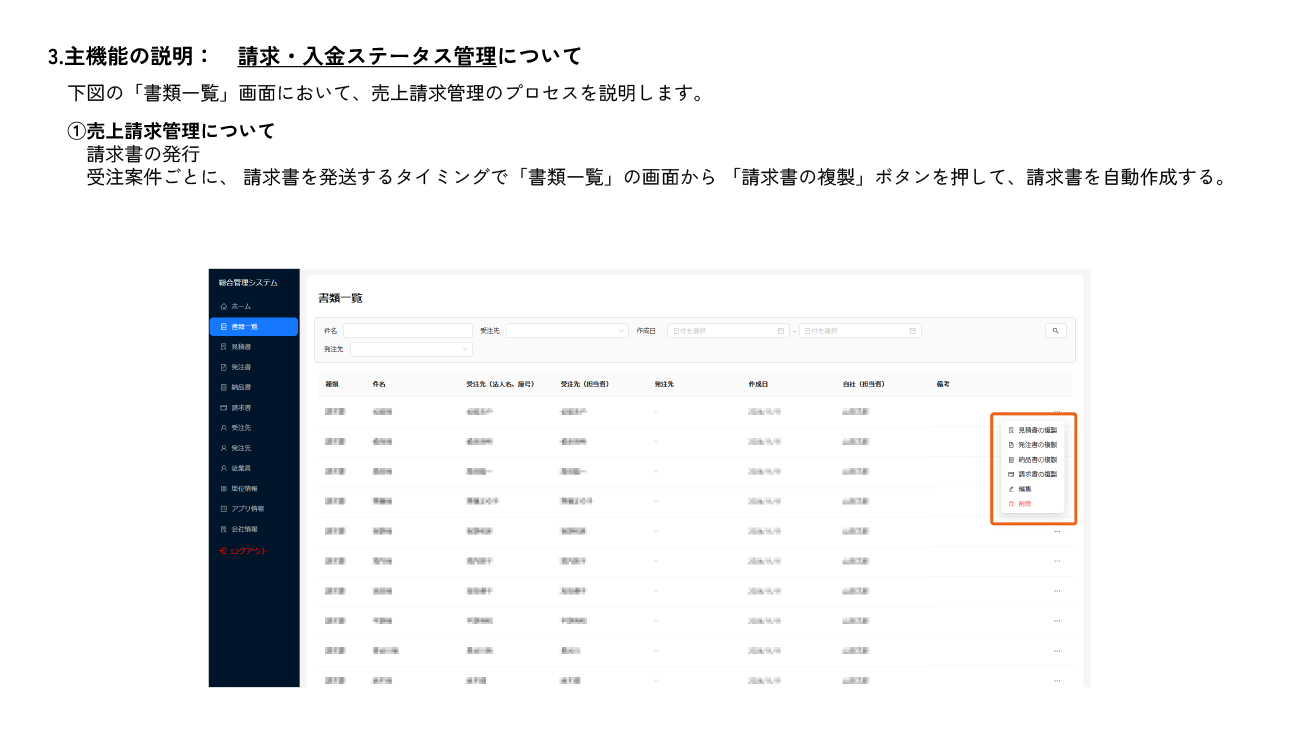Click the 自社(担当者) column header
1300x731 pixels.
(864, 384)
